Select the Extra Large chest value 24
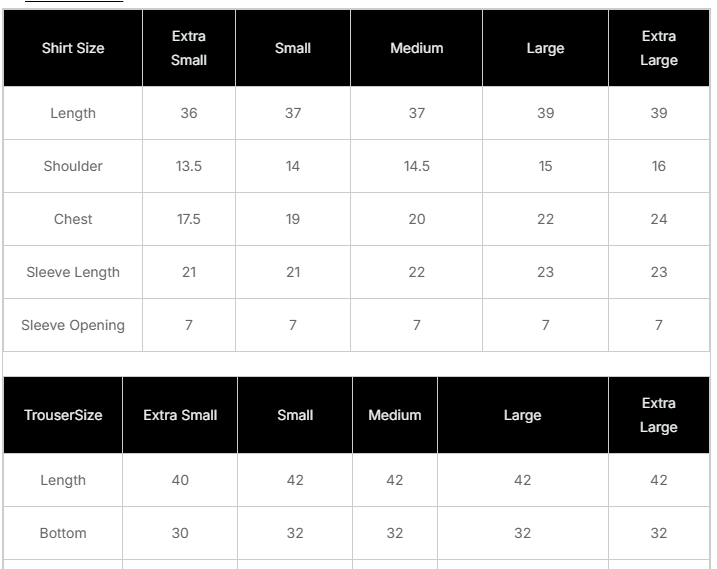The image size is (717, 569). 659,219
